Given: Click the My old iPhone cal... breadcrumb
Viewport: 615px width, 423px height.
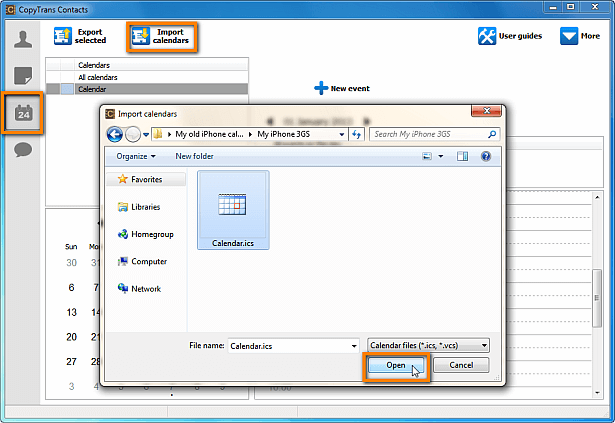Looking at the screenshot, I should pos(209,134).
